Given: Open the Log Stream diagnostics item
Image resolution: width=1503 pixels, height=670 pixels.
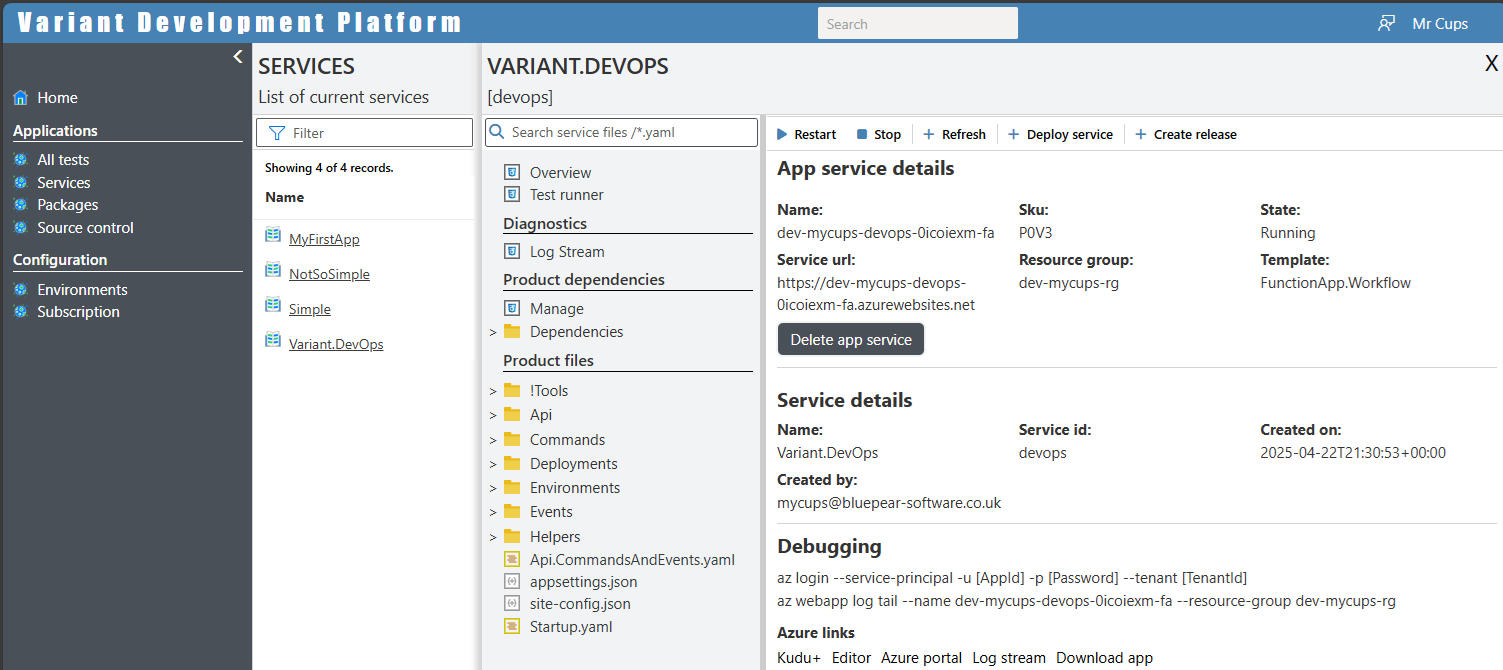Looking at the screenshot, I should (566, 252).
